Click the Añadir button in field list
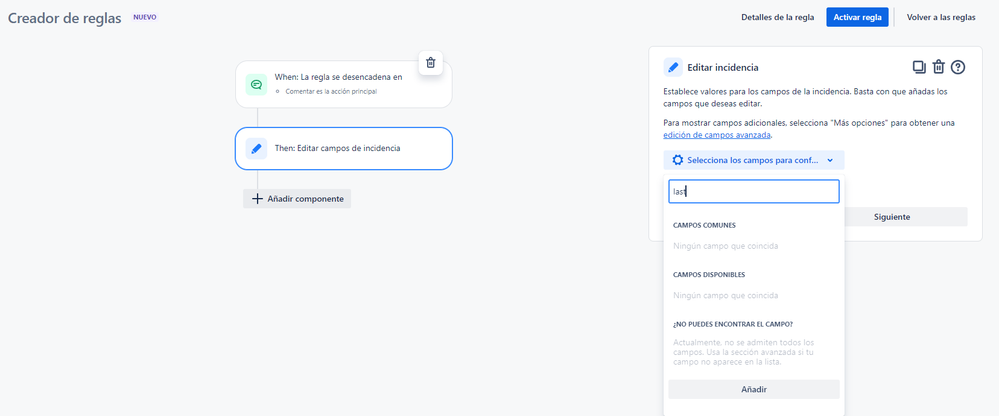999x416 pixels. (x=754, y=389)
